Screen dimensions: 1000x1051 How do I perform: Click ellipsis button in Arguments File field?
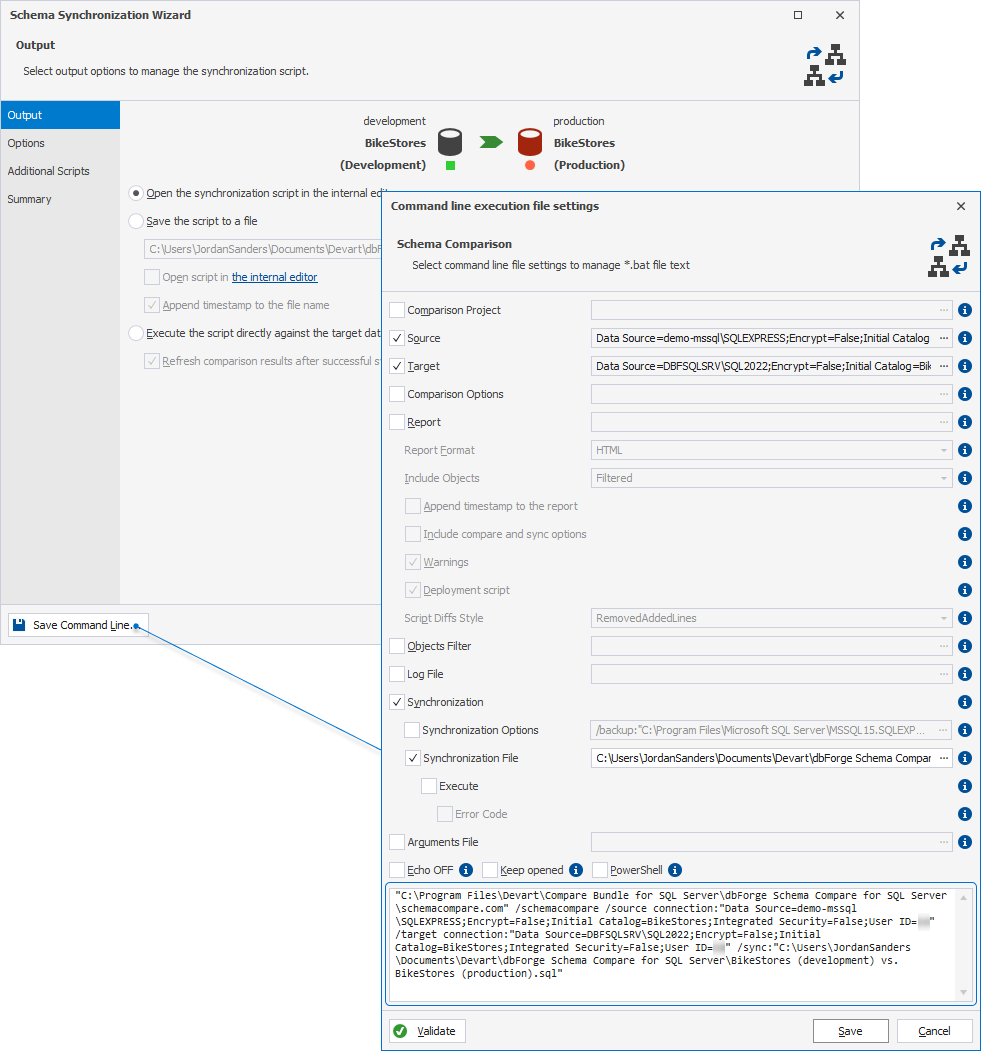point(944,842)
